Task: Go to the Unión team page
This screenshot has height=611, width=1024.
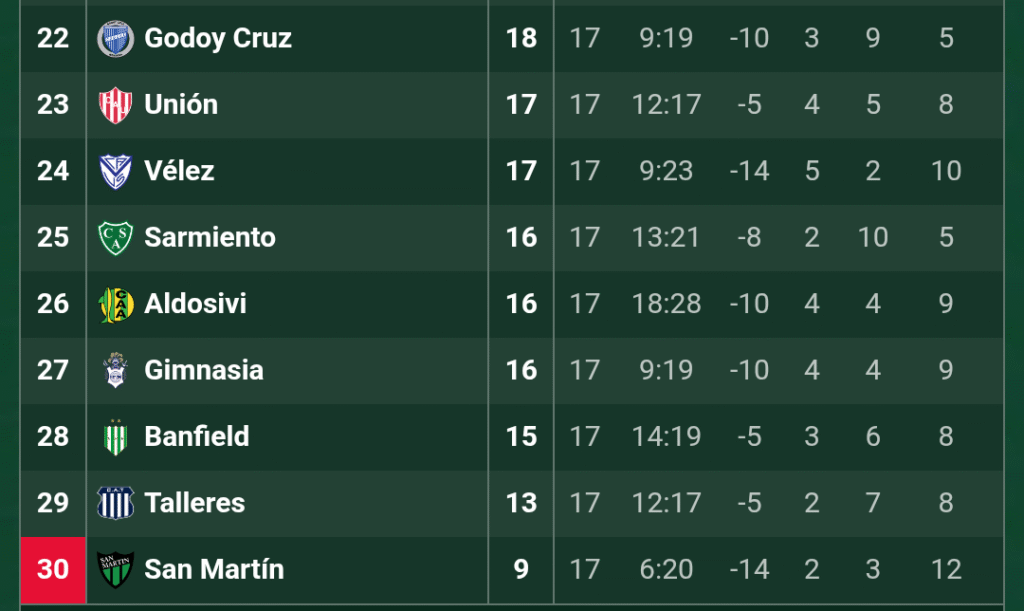Action: pos(181,104)
